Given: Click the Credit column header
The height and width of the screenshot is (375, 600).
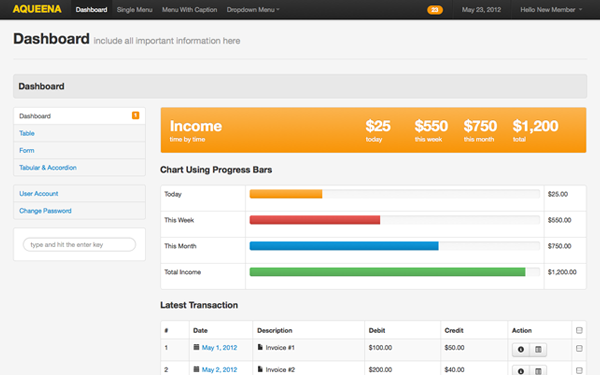Looking at the screenshot, I should pyautogui.click(x=454, y=331).
